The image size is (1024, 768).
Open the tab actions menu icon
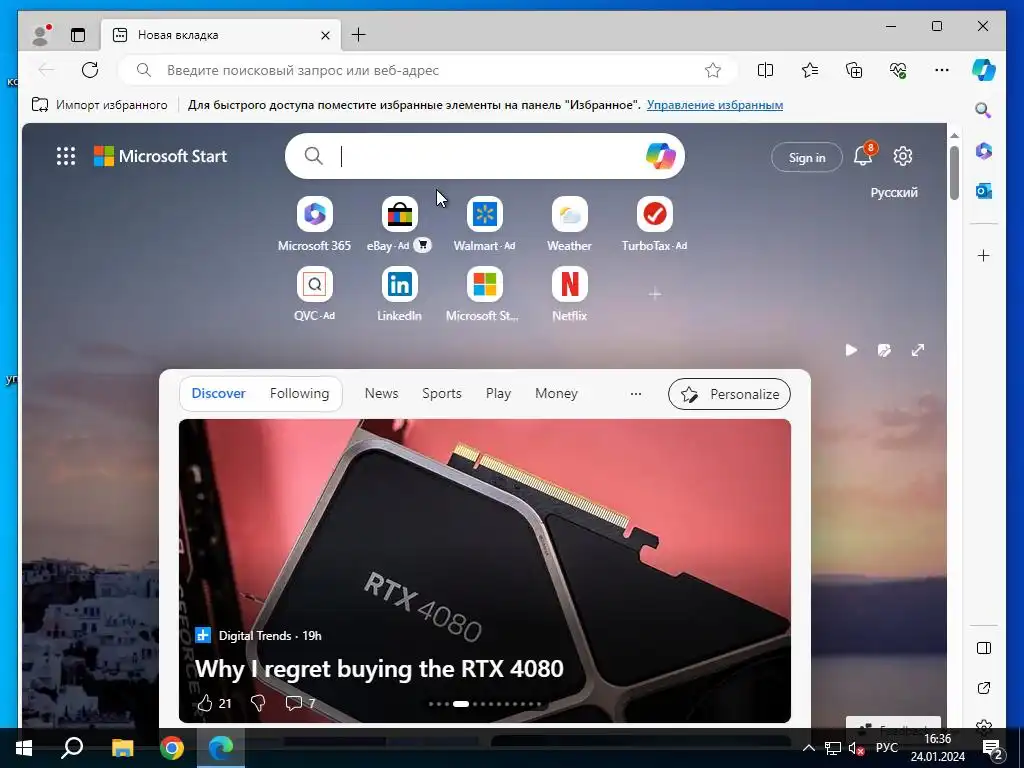pyautogui.click(x=78, y=35)
